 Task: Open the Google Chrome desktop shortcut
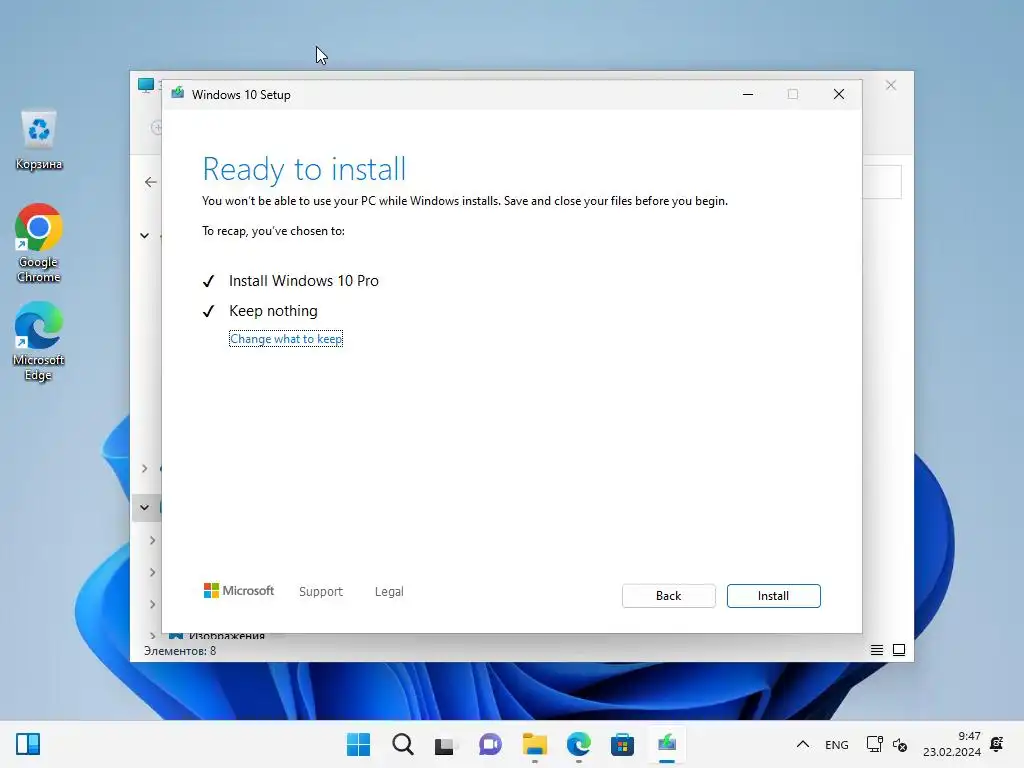(x=39, y=244)
